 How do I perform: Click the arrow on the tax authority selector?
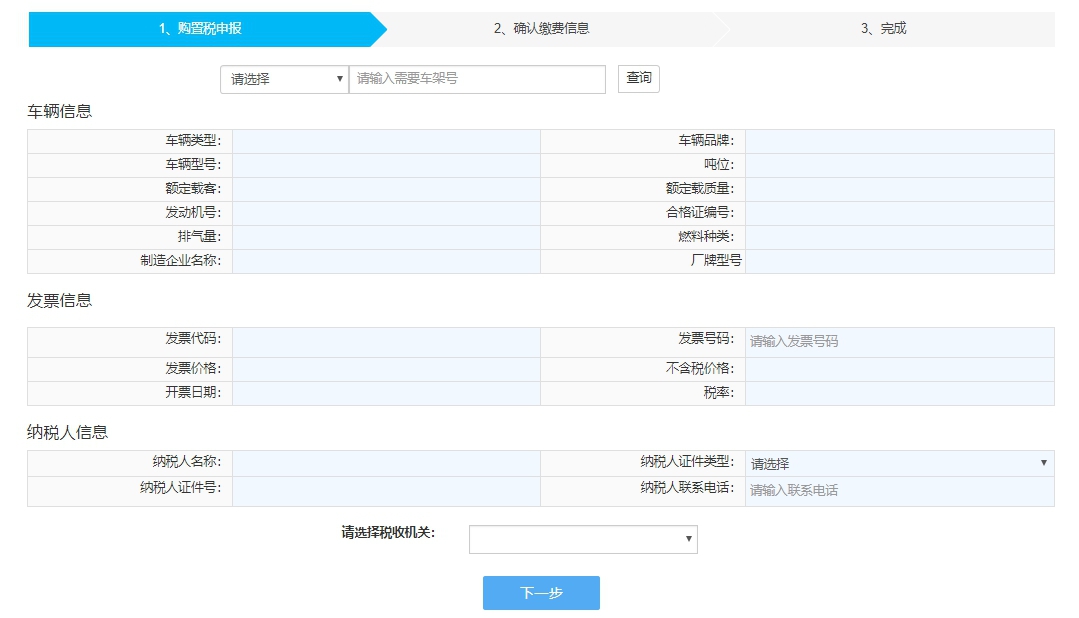tap(688, 539)
